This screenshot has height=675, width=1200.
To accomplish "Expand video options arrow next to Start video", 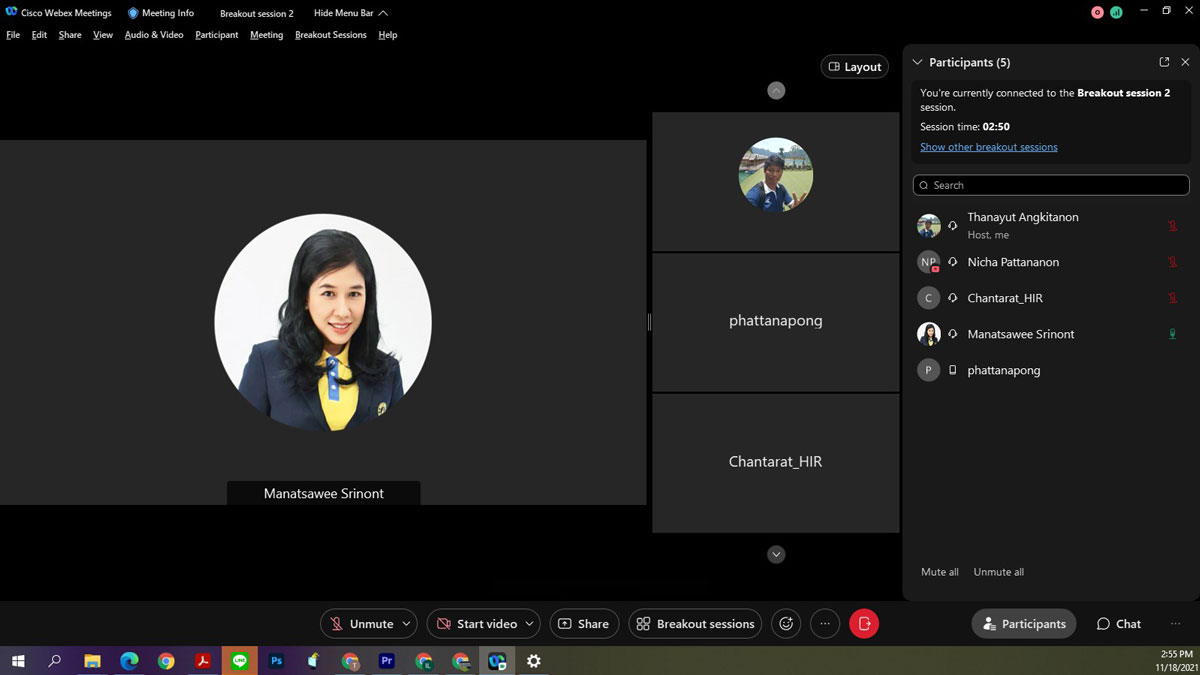I will click(529, 624).
